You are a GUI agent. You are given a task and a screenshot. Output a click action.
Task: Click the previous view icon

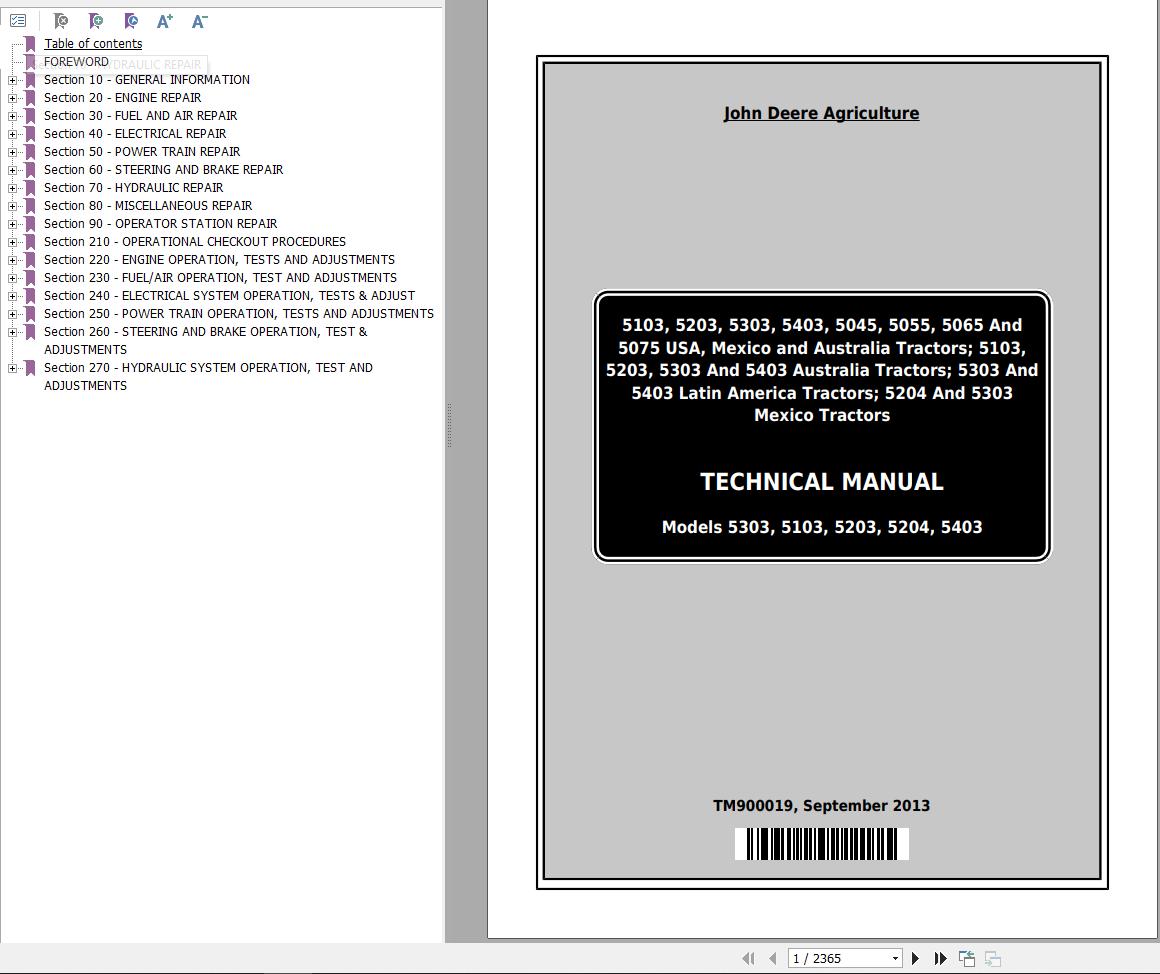[967, 958]
